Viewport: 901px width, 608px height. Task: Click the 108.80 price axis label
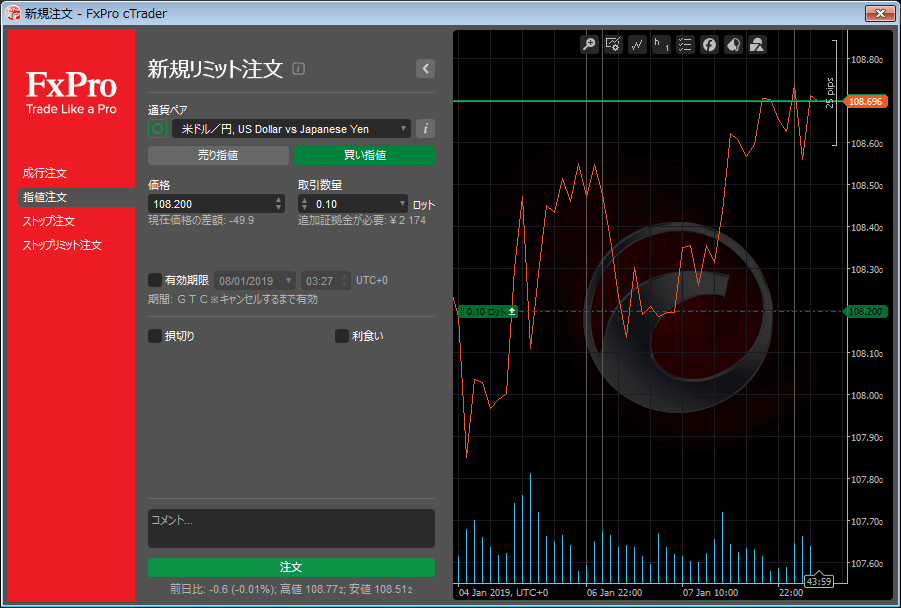(867, 60)
